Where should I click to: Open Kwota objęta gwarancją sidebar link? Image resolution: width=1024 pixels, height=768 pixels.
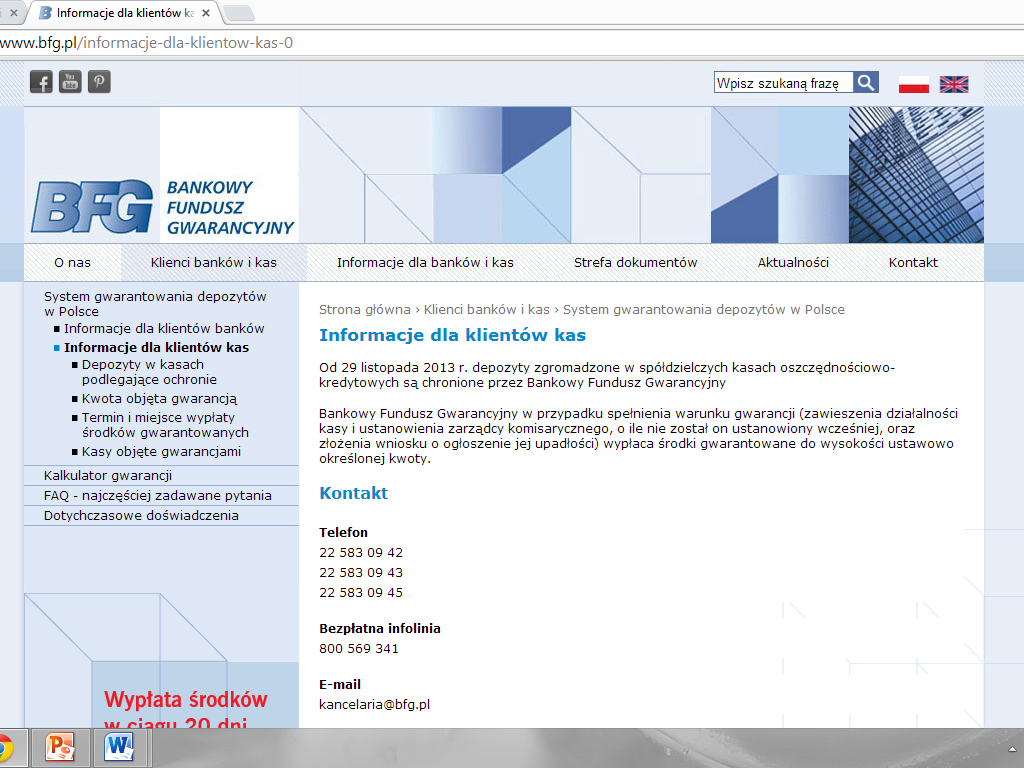click(x=159, y=398)
